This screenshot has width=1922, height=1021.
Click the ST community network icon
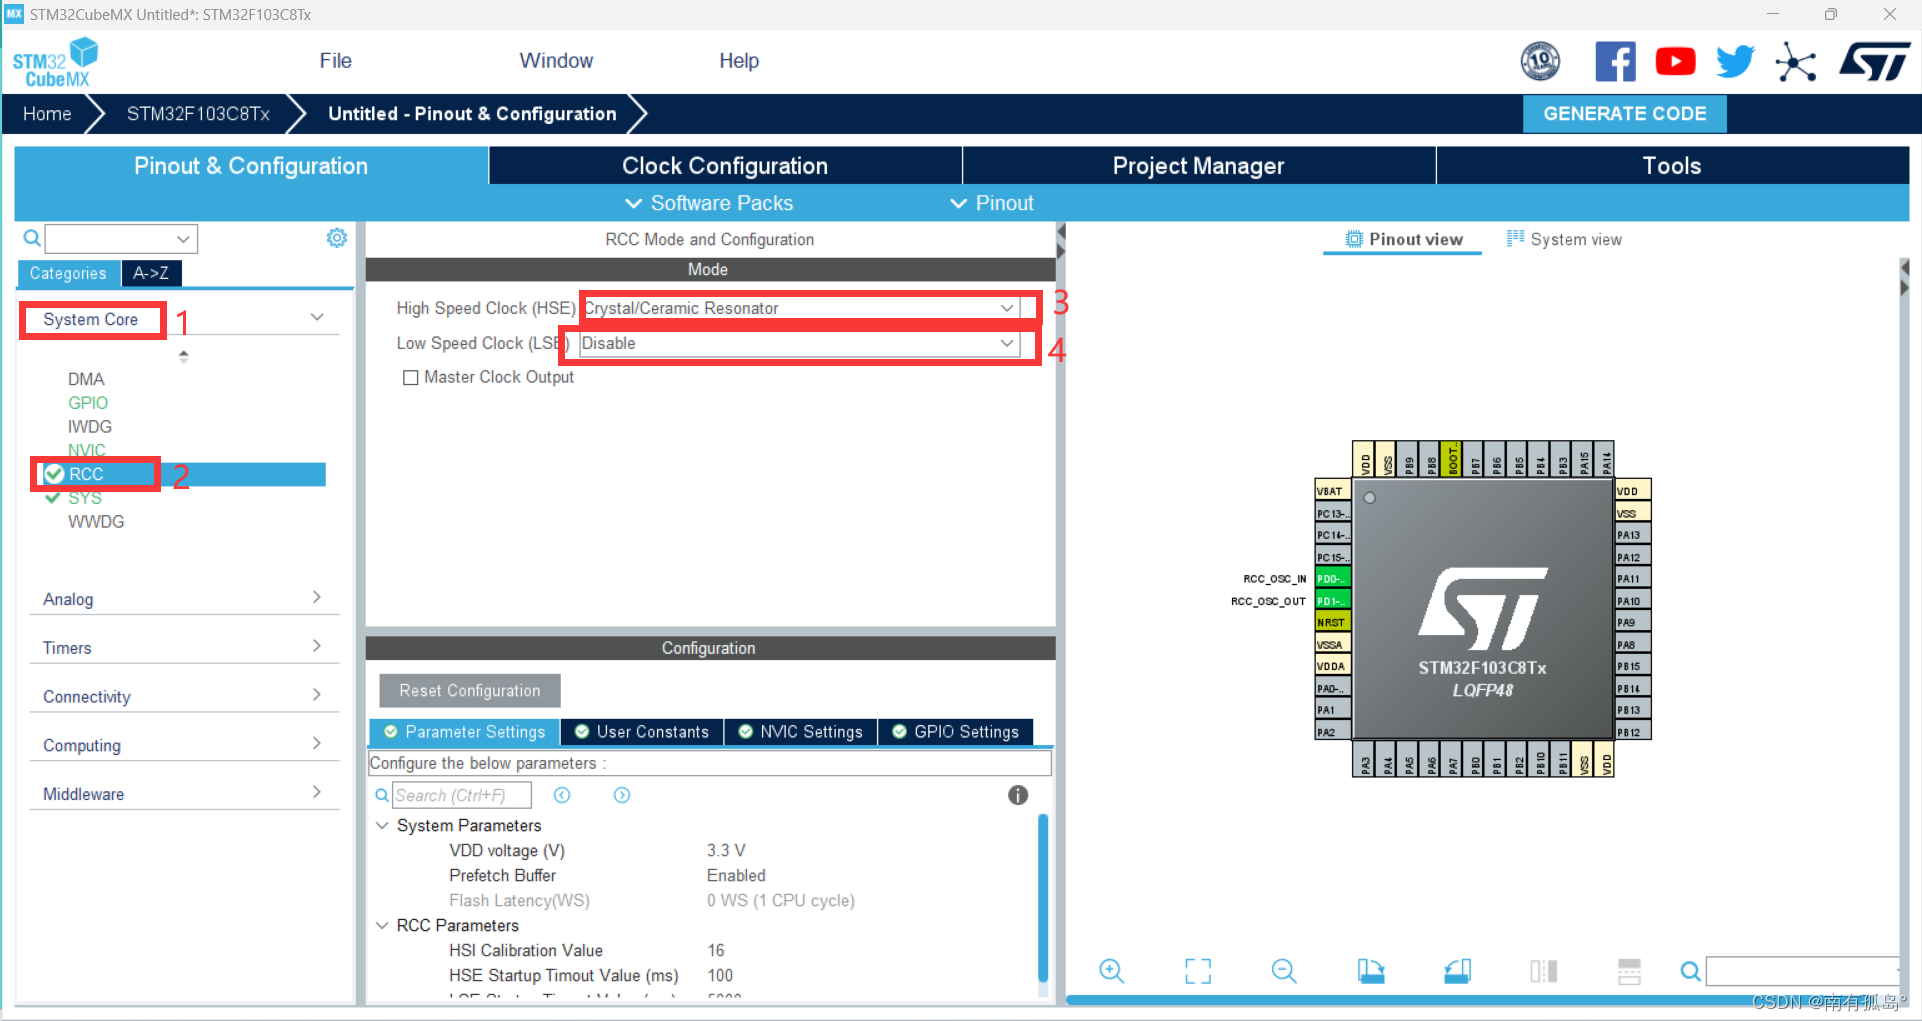(1796, 62)
